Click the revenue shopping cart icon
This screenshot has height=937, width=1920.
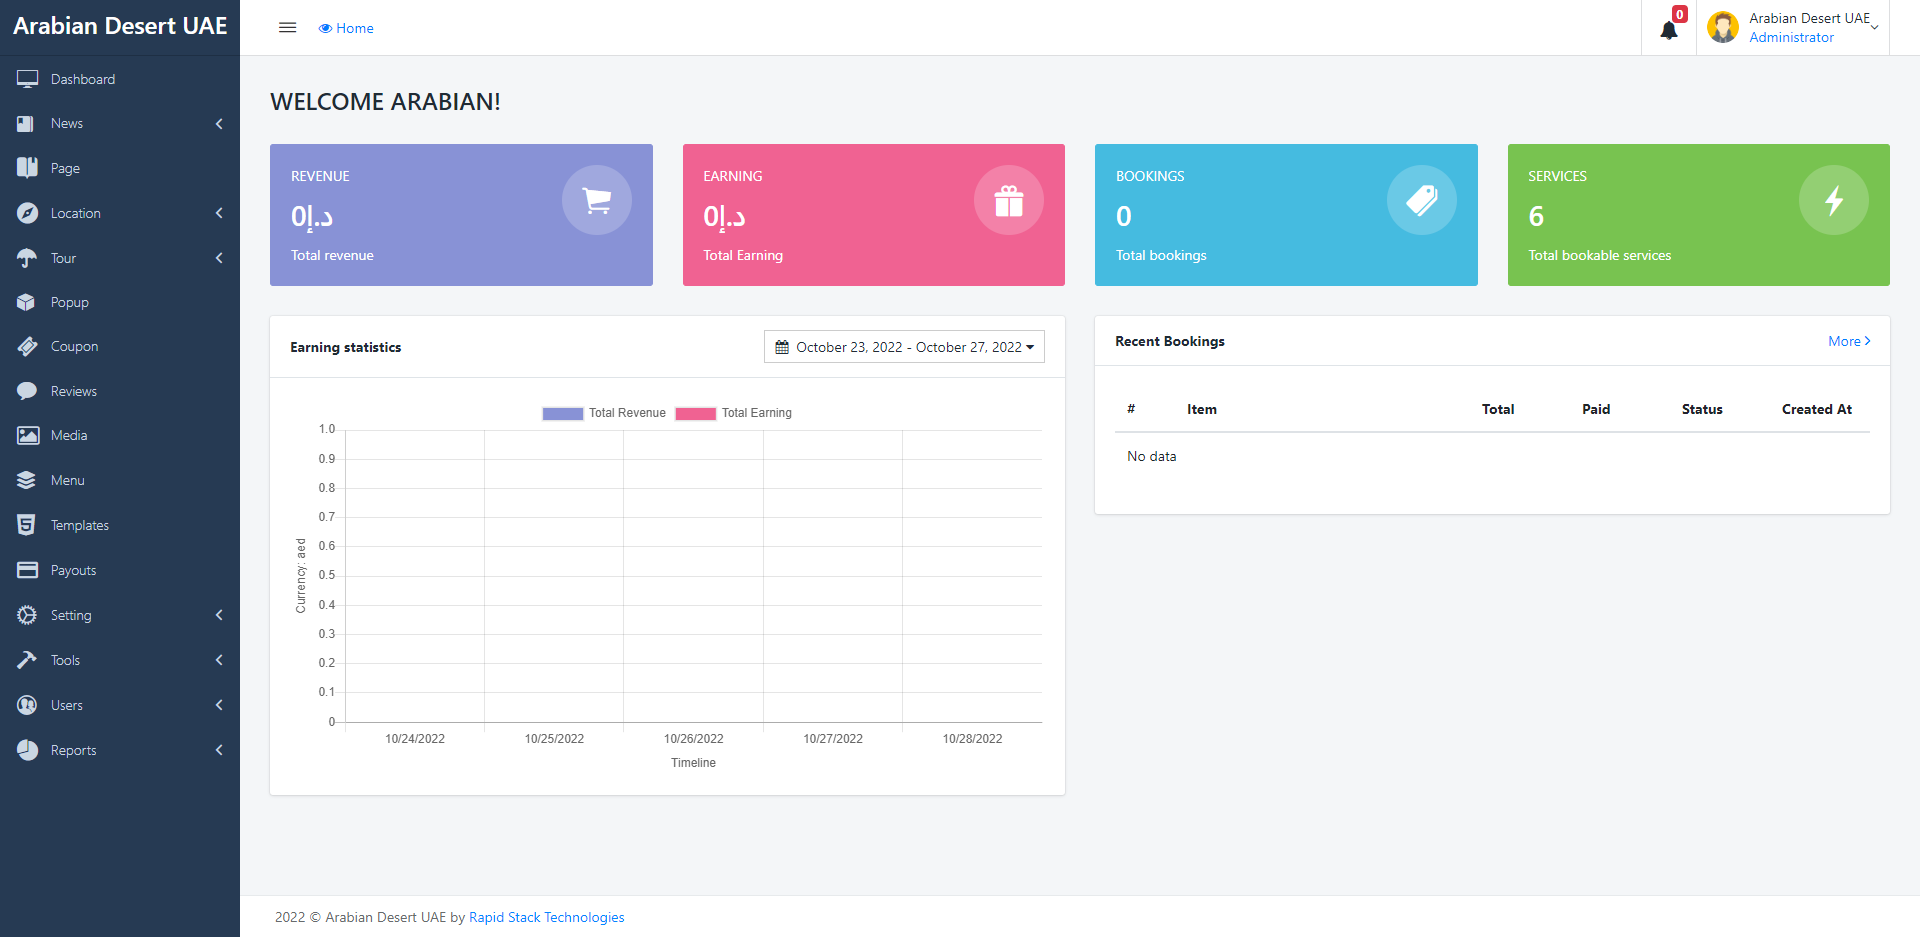(597, 200)
